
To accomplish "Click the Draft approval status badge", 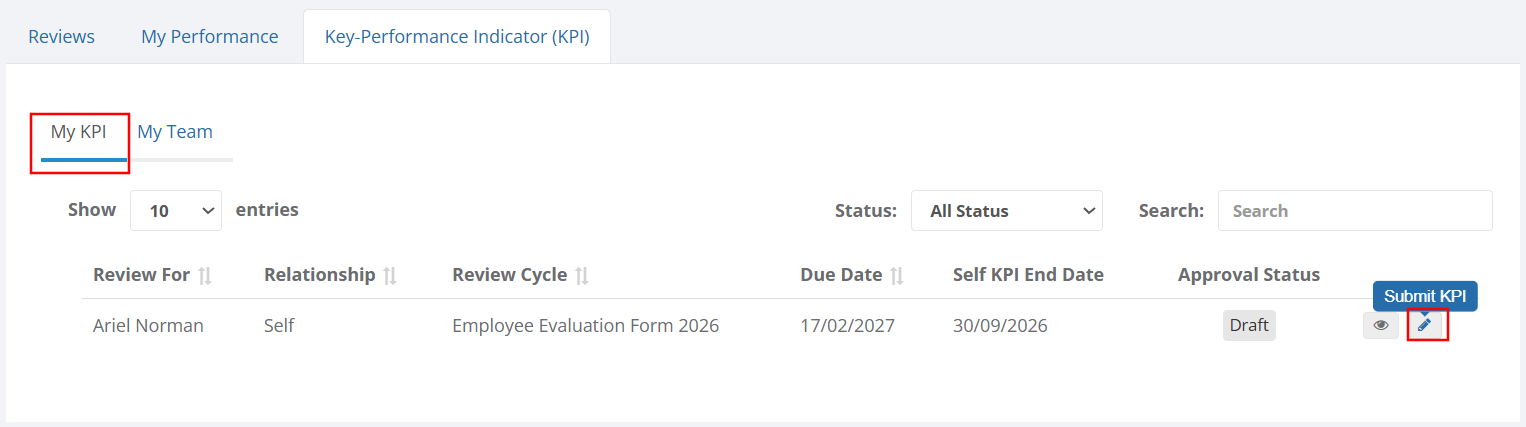I will [x=1249, y=325].
